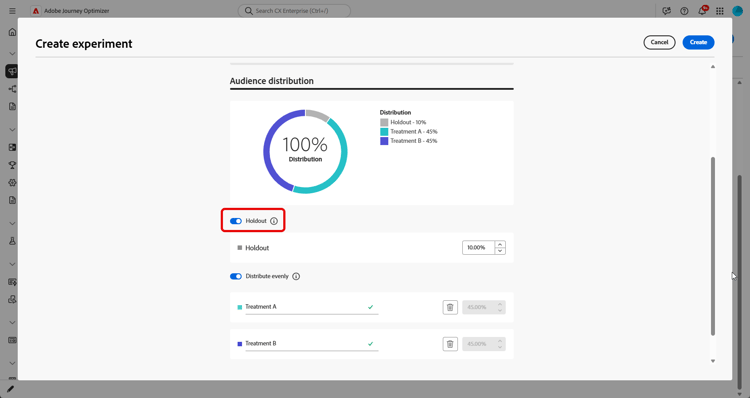Click the teal Treatment A legend swatch
This screenshot has height=398, width=750.
[x=384, y=132]
